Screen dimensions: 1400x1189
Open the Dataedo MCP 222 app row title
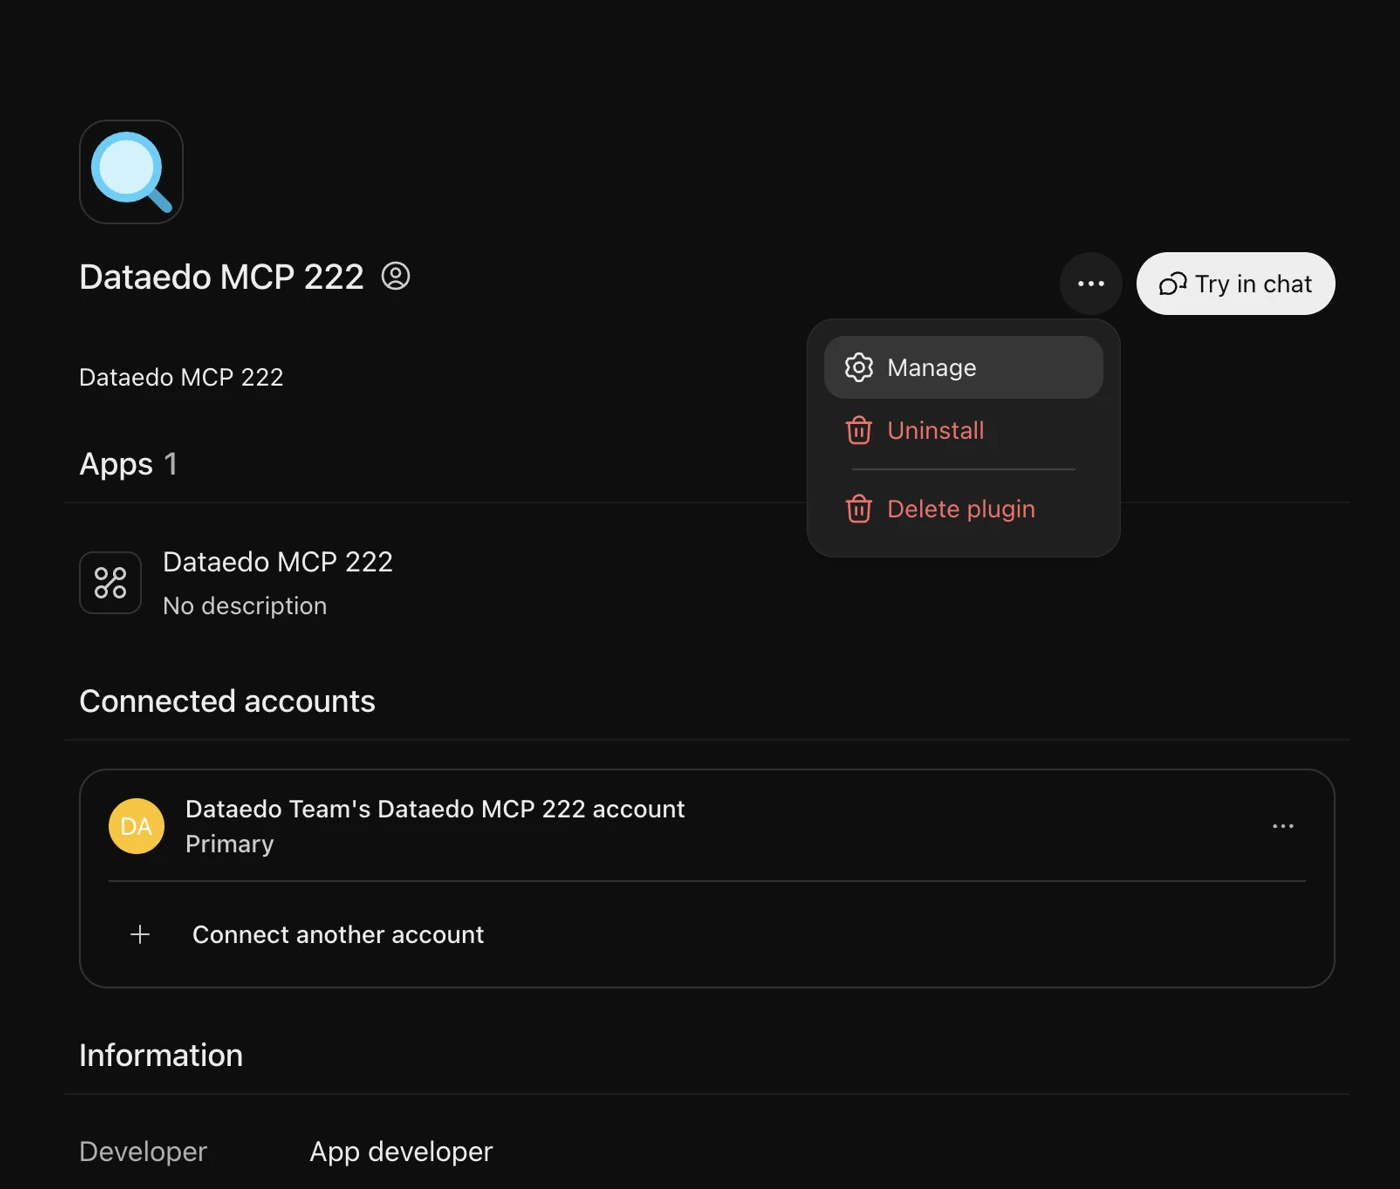pos(278,562)
